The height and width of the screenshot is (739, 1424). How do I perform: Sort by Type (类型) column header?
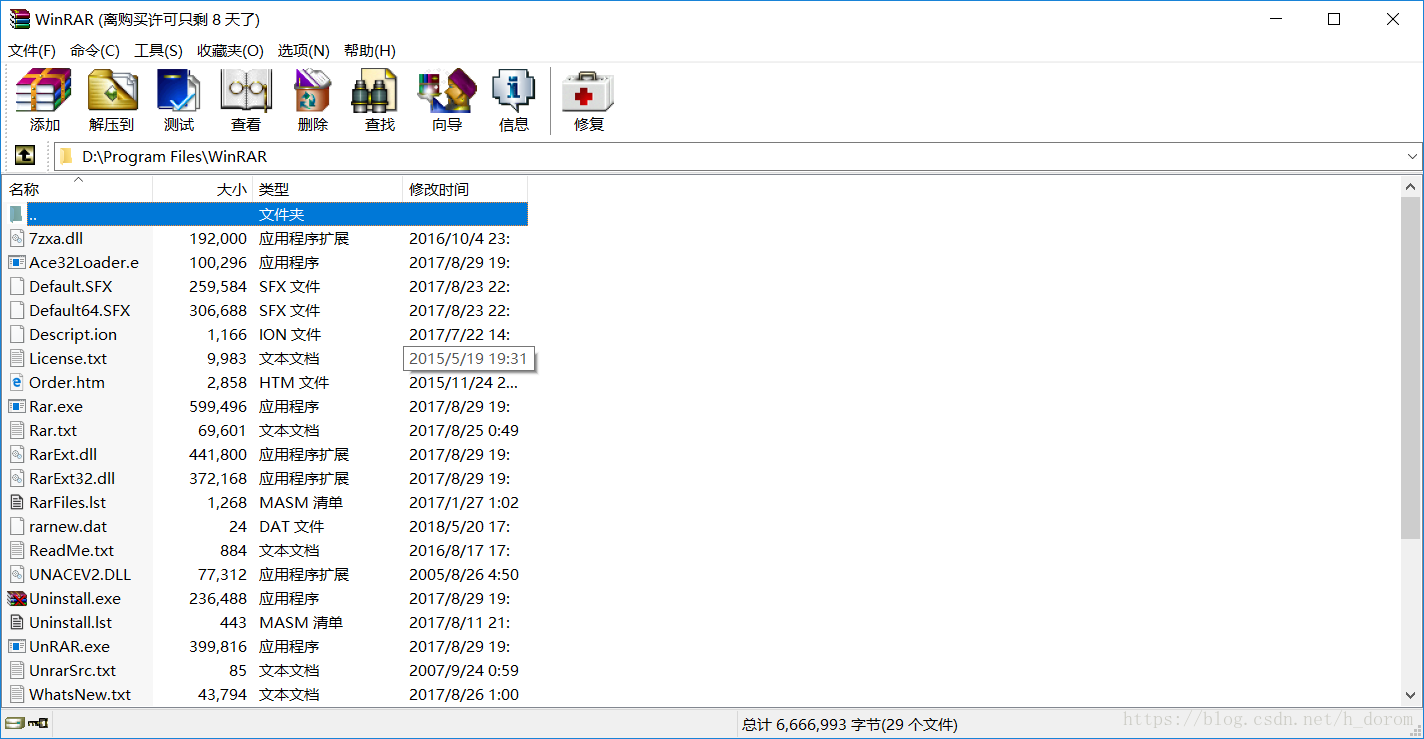coord(328,189)
